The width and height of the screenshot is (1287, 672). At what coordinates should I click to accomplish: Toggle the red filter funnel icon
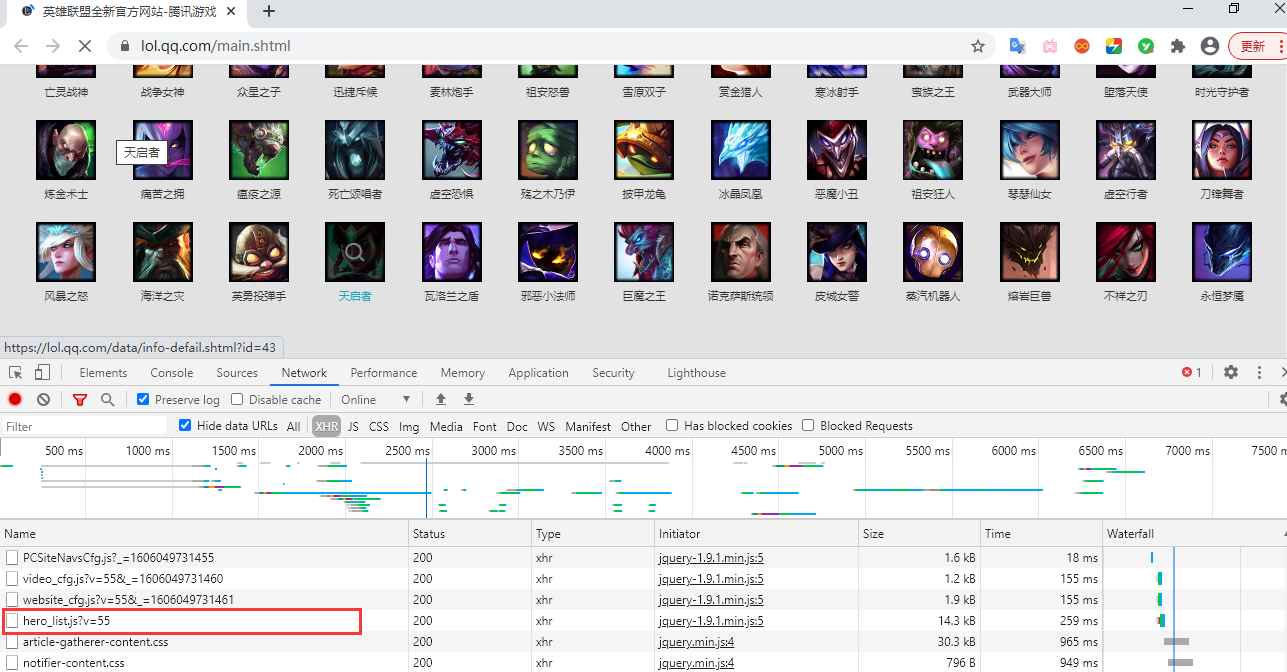pos(80,399)
